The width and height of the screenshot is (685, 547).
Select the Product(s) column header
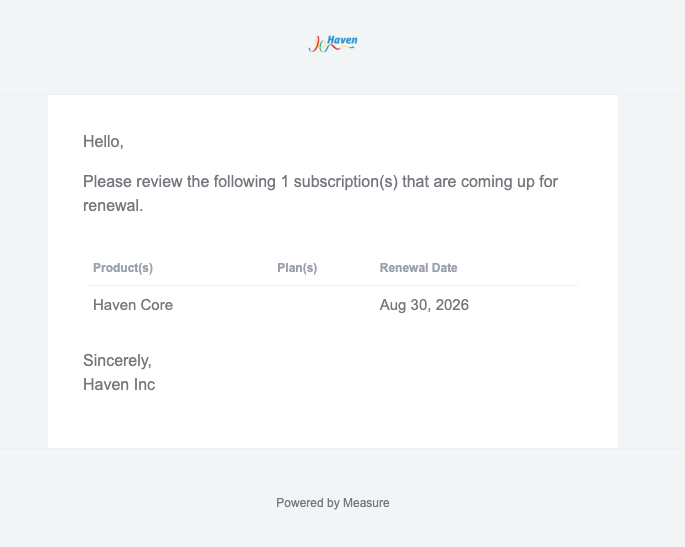click(x=123, y=268)
